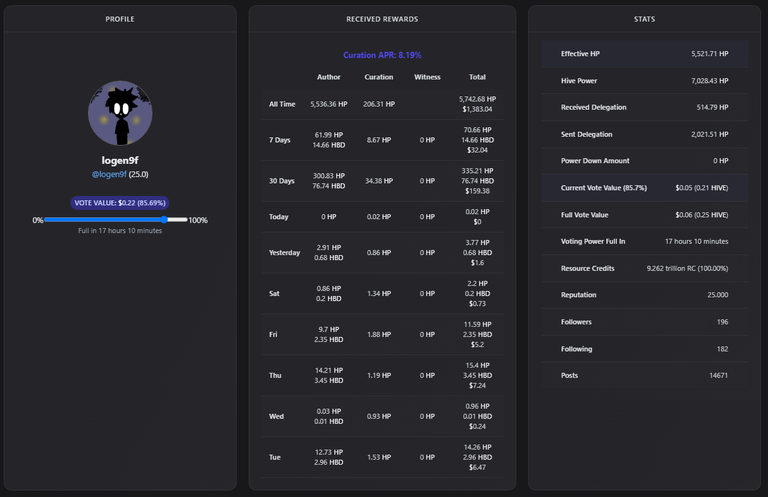Viewport: 768px width, 497px height.
Task: Click the 8.67 HP seven-day curation value
Action: coord(379,140)
